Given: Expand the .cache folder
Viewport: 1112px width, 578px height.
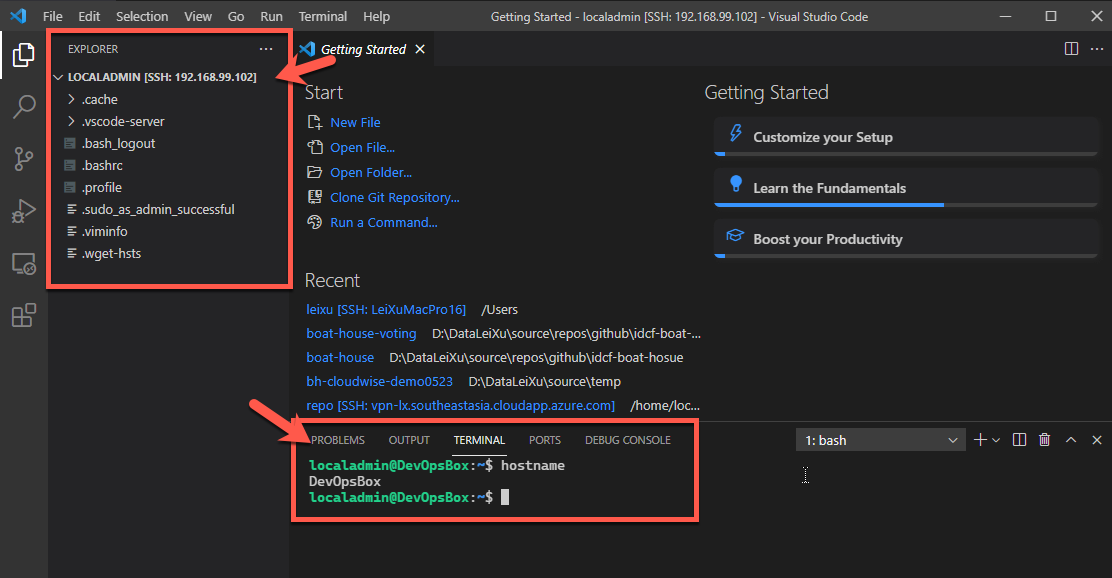Looking at the screenshot, I should (71, 99).
